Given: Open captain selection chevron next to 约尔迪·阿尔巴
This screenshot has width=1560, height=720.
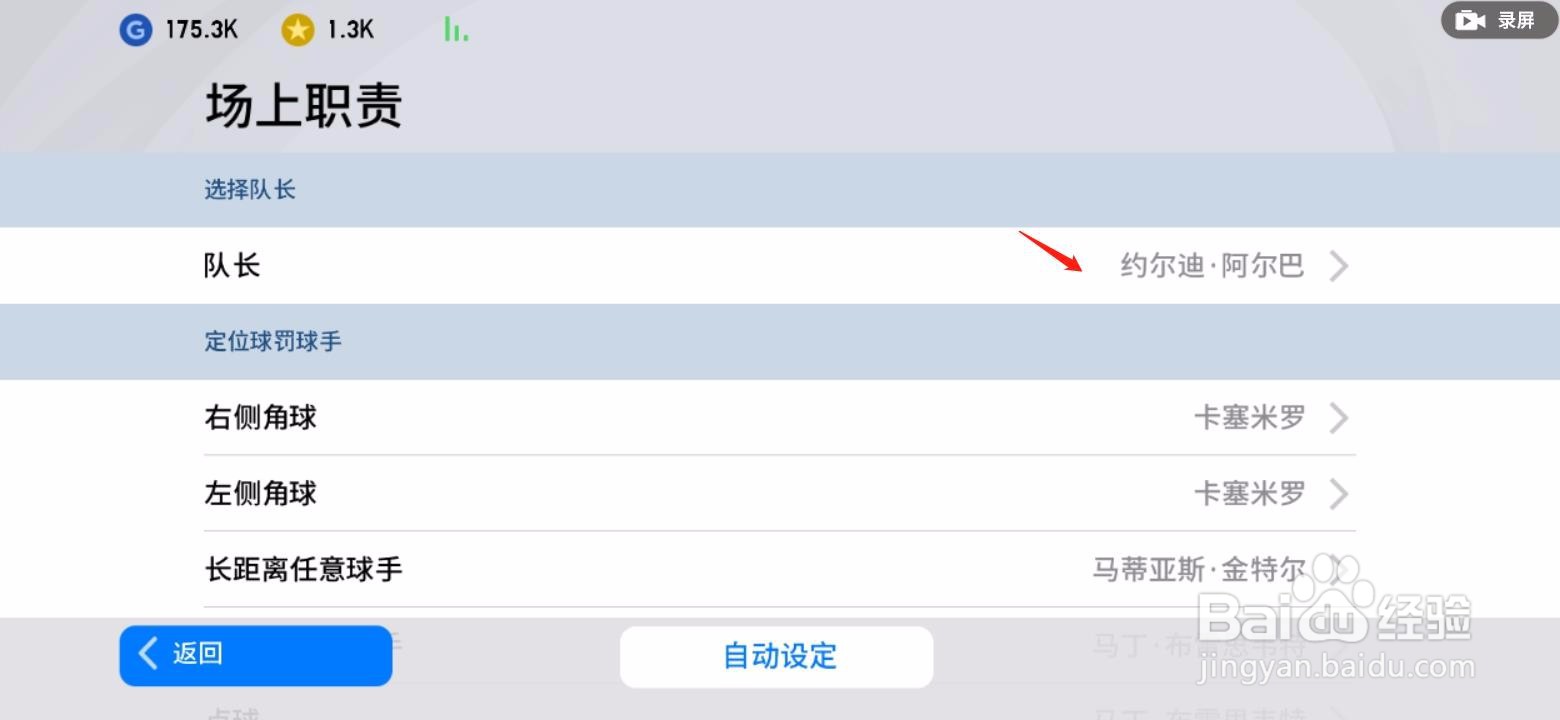Looking at the screenshot, I should coord(1339,266).
